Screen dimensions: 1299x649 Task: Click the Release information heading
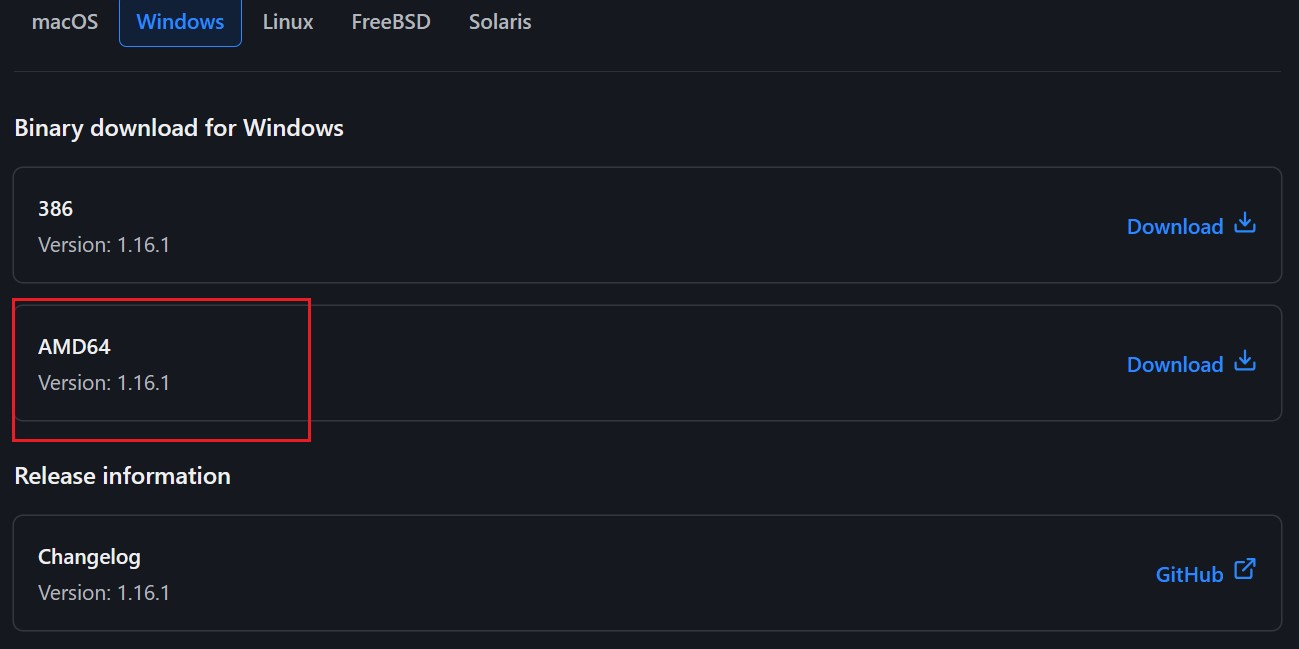(122, 475)
